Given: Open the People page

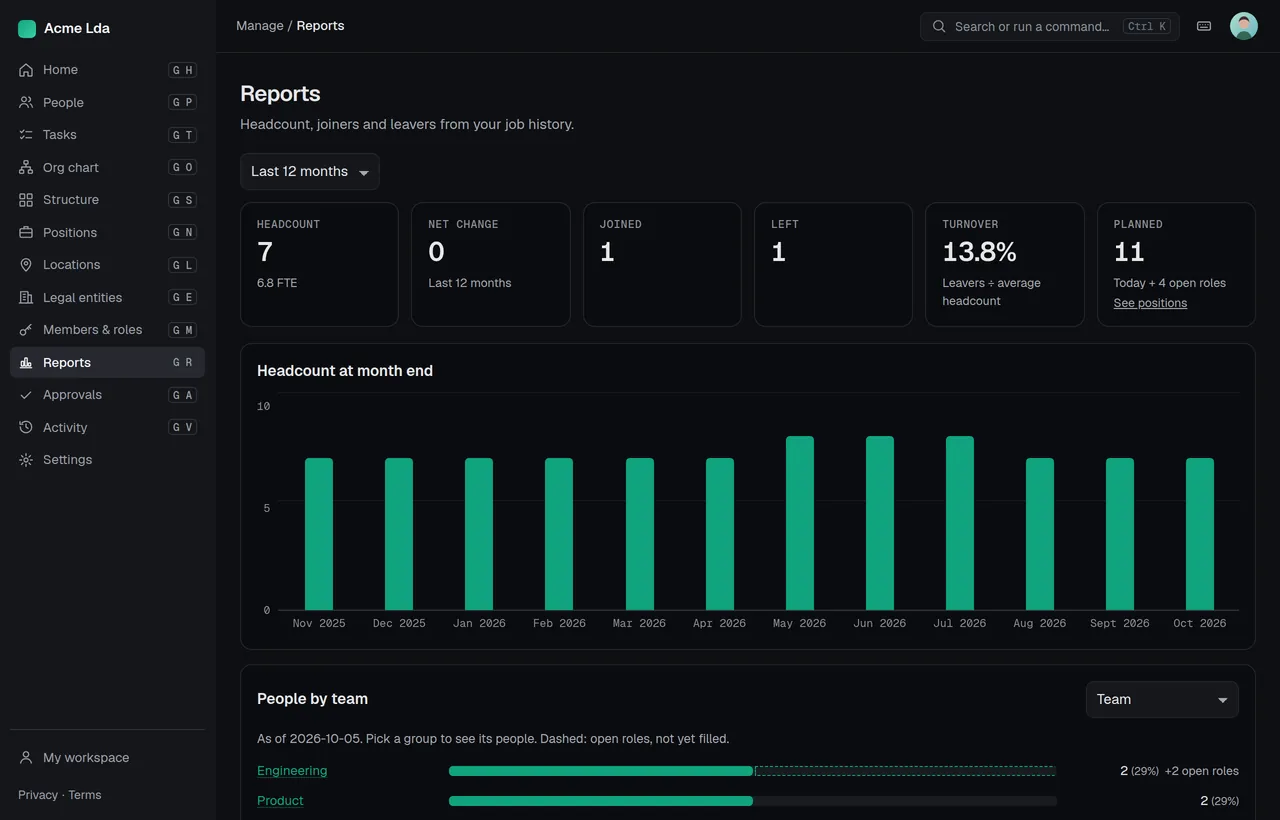Looking at the screenshot, I should [x=107, y=103].
